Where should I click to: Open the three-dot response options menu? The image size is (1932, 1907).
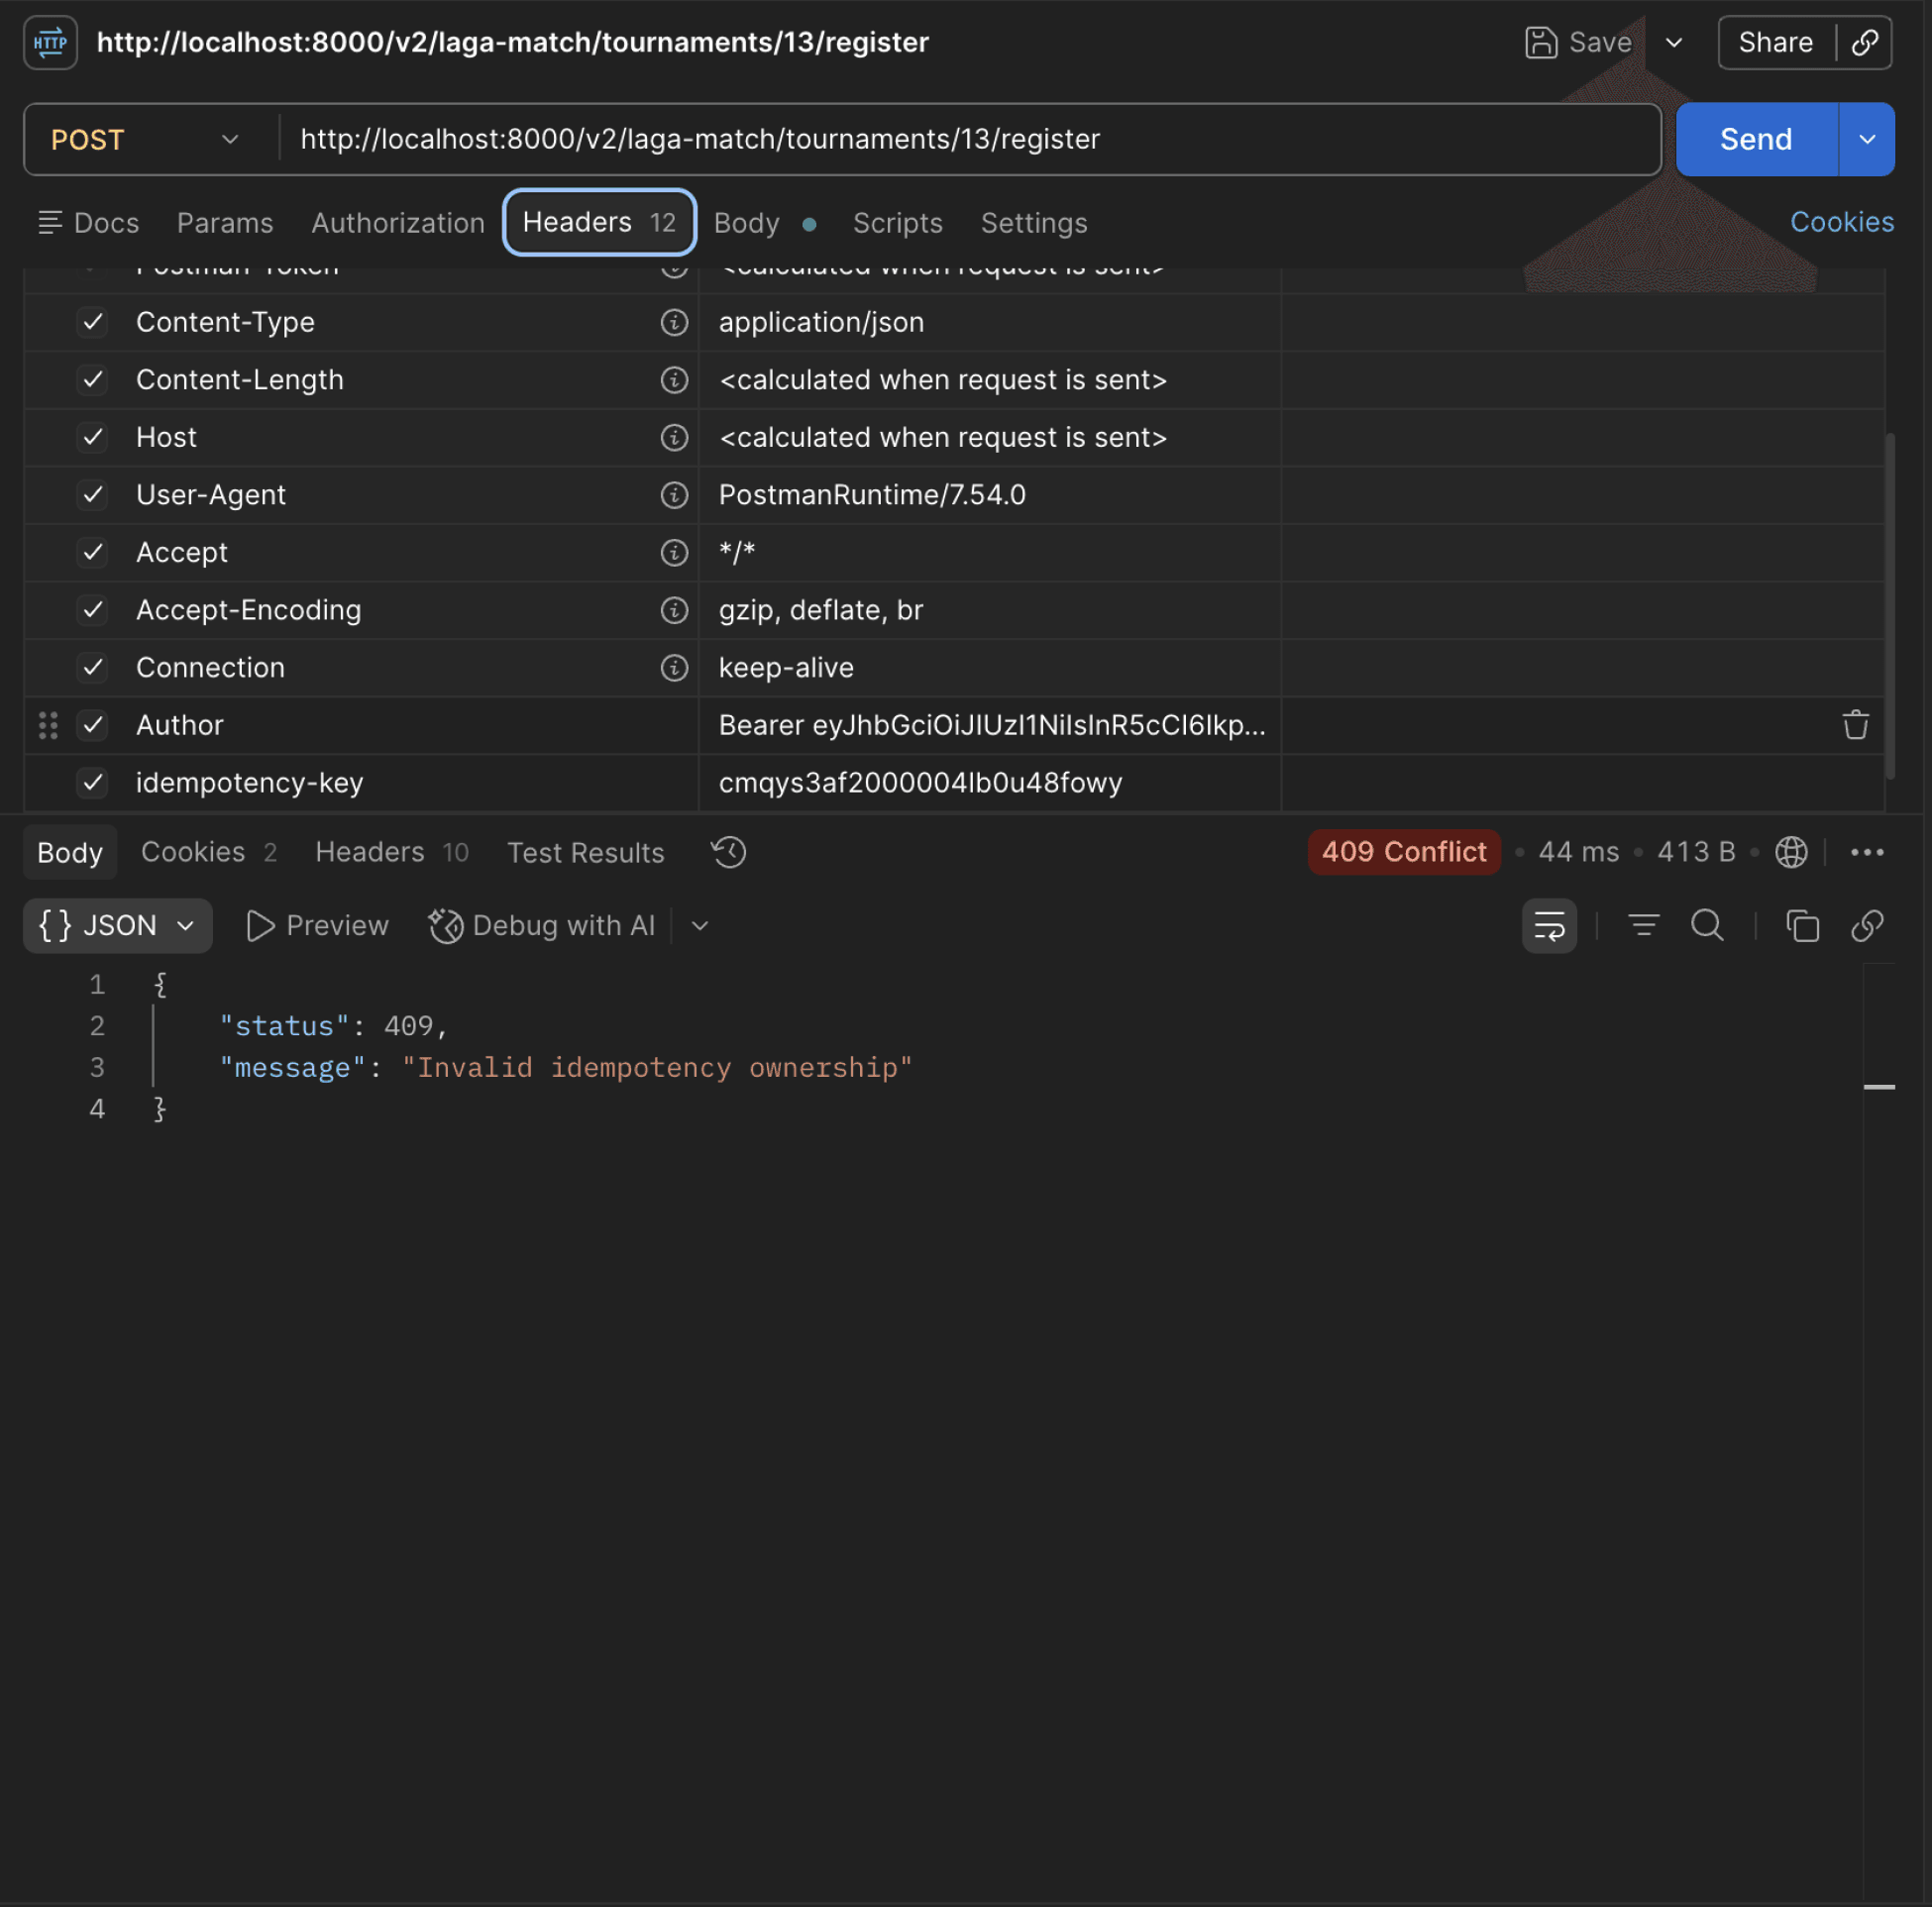[x=1866, y=852]
